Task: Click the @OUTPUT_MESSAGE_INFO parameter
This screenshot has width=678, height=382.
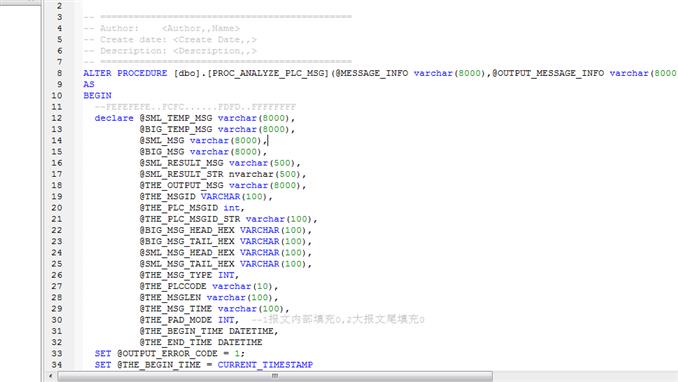Action: [x=548, y=73]
